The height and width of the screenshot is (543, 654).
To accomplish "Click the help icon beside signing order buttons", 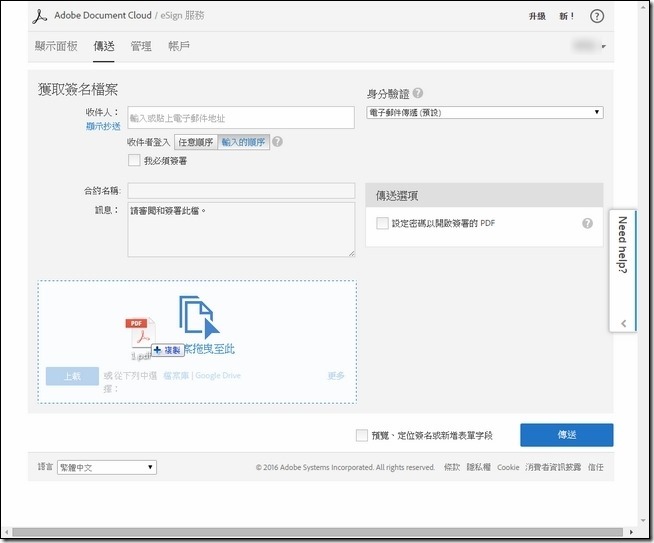I will [277, 142].
